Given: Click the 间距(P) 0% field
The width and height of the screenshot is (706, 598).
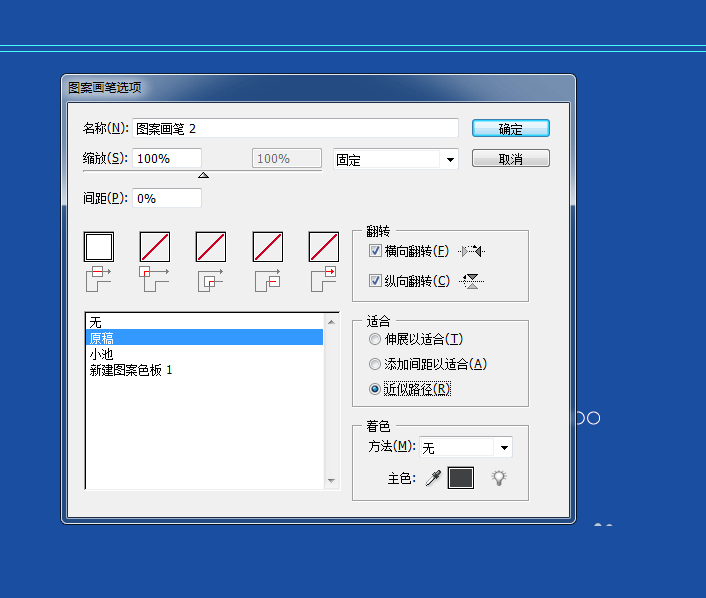Looking at the screenshot, I should tap(167, 198).
